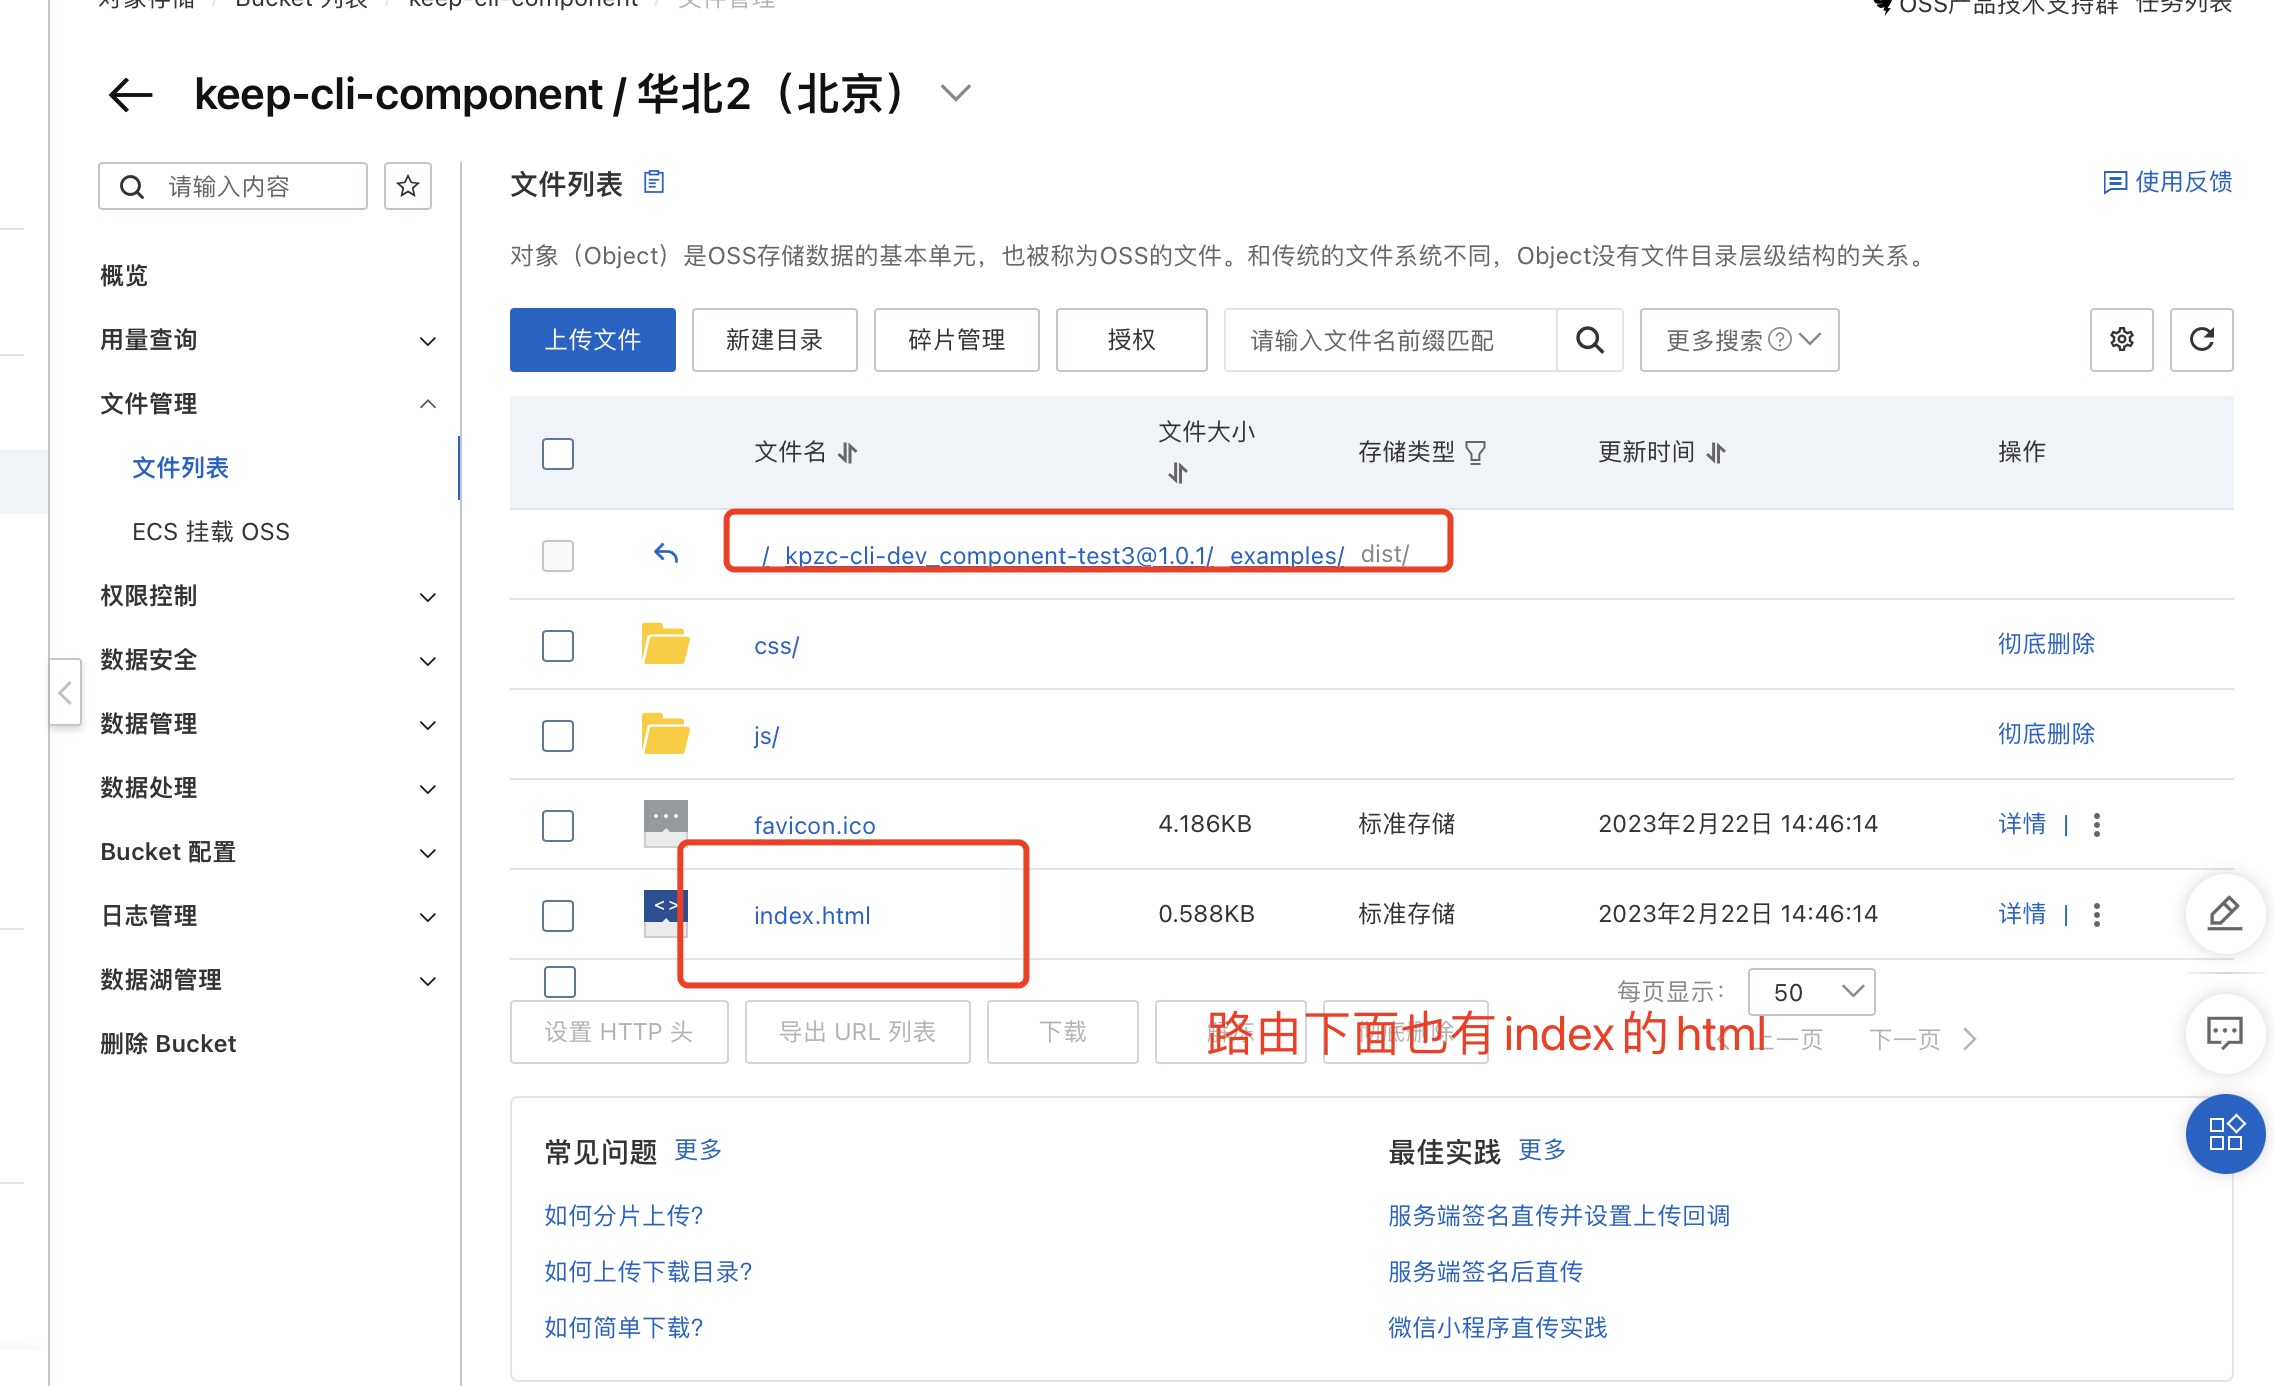Click the star favorites icon next to sidebar search

coord(407,186)
